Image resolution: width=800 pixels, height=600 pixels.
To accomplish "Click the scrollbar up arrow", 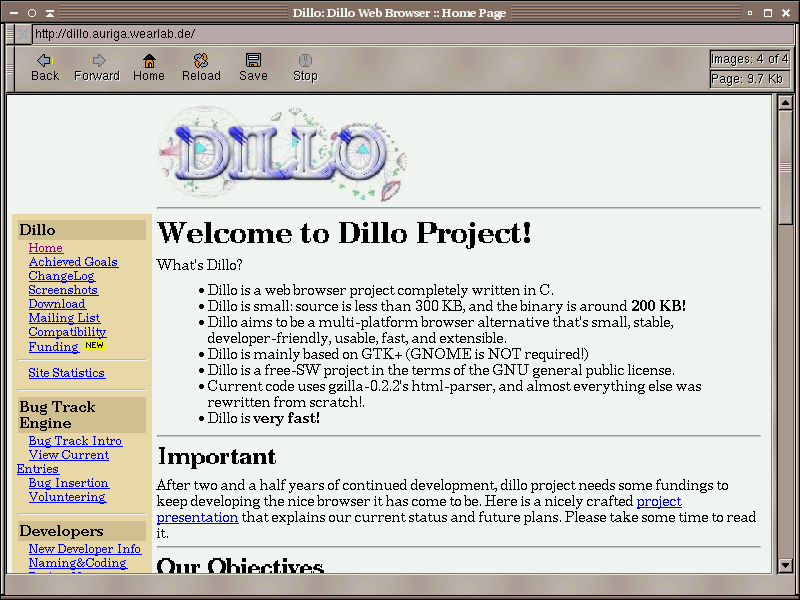I will (x=785, y=103).
